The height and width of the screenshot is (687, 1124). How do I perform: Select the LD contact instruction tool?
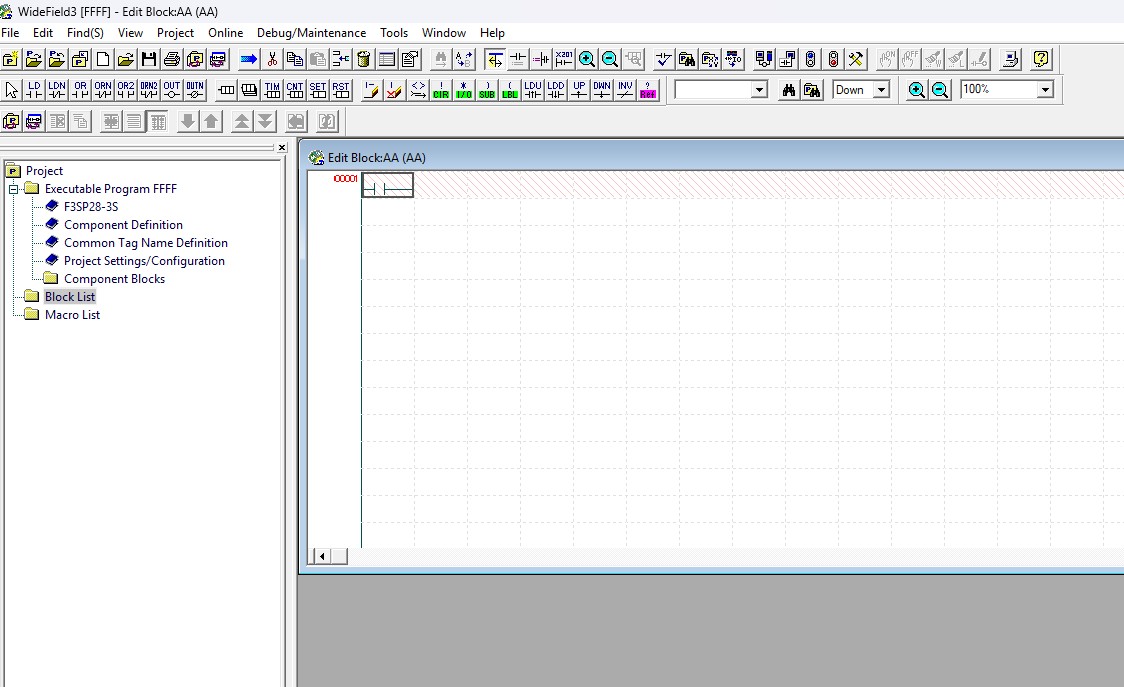click(34, 90)
